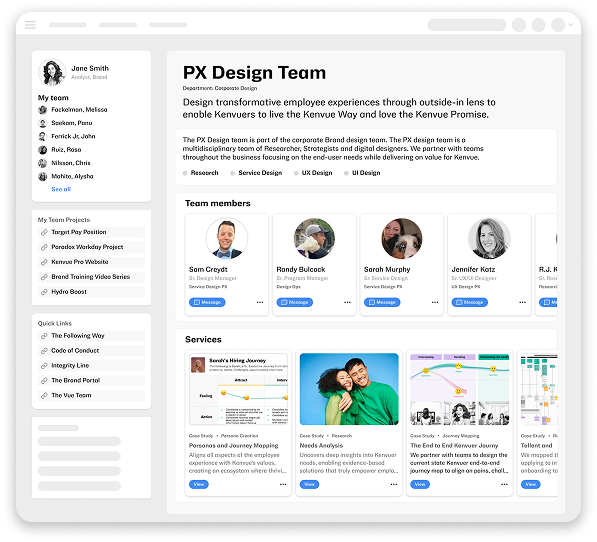Click the top bar search field placeholder
This screenshot has height=542, width=597.
point(466,25)
